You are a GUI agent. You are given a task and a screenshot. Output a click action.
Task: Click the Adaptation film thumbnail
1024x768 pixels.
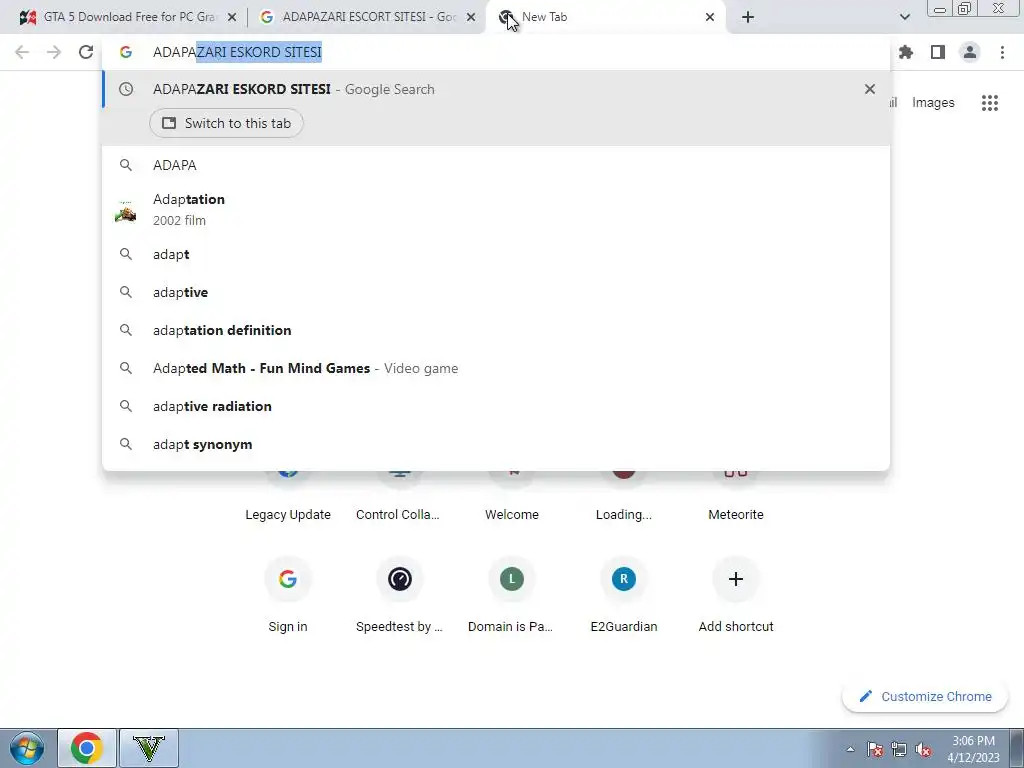point(125,212)
